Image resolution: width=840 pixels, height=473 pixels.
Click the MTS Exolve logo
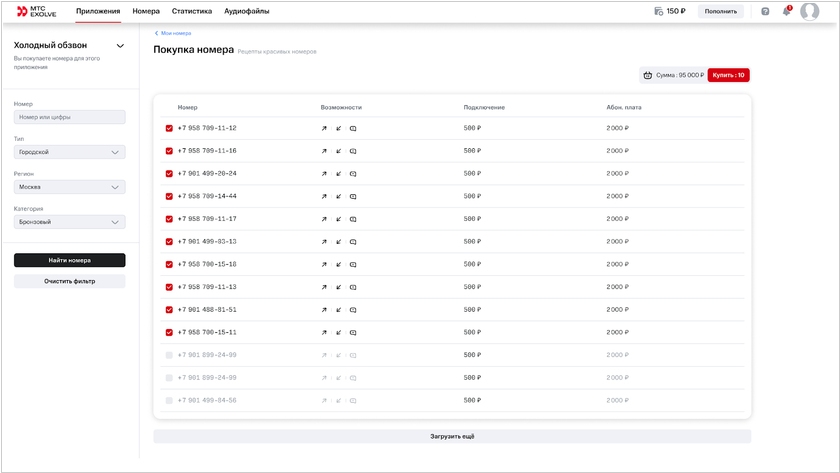pos(37,11)
